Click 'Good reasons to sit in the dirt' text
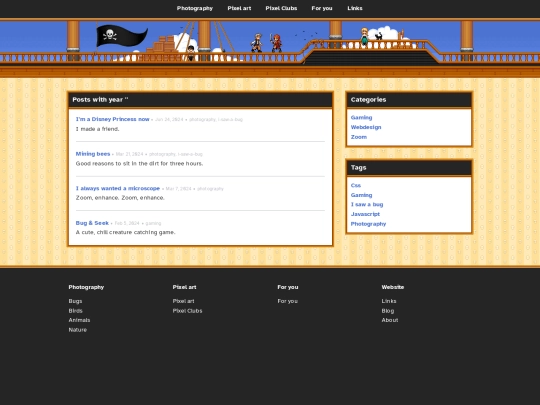The height and width of the screenshot is (405, 540). tap(139, 163)
